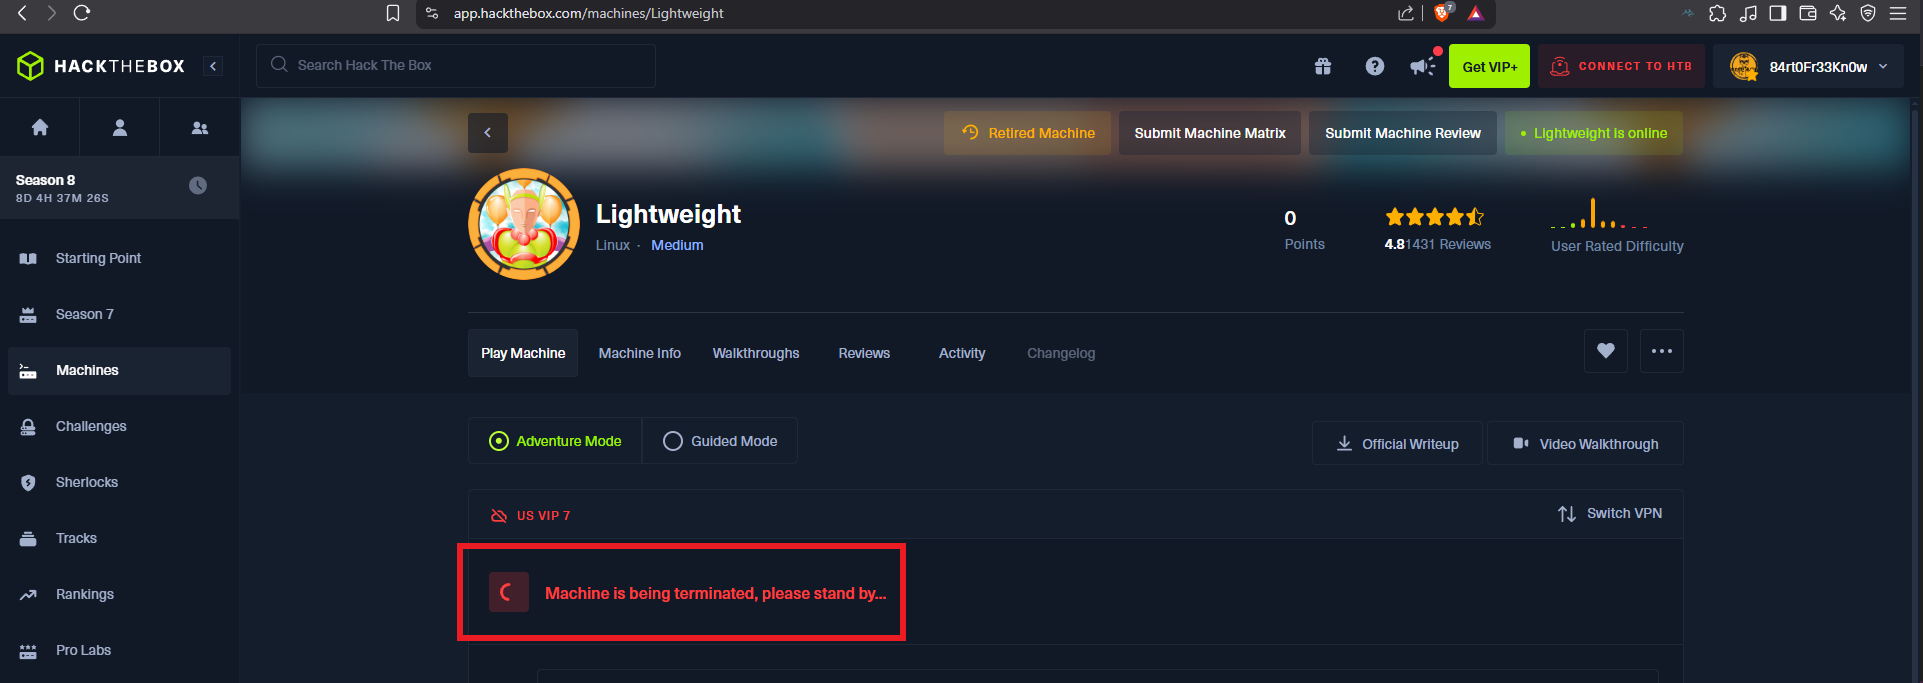Open the teams group icon
1923x683 pixels.
200,127
